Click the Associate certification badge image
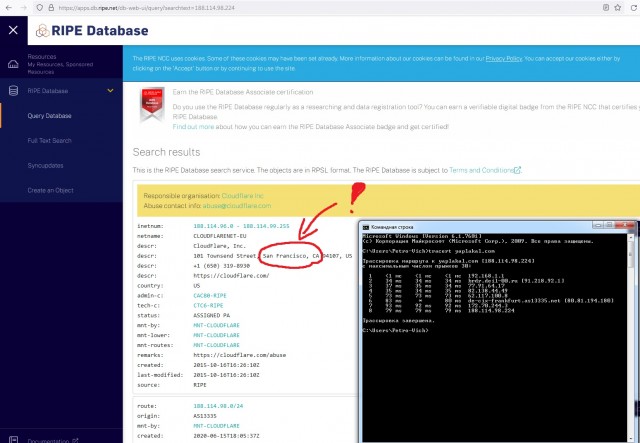640x443 pixels. tap(152, 105)
